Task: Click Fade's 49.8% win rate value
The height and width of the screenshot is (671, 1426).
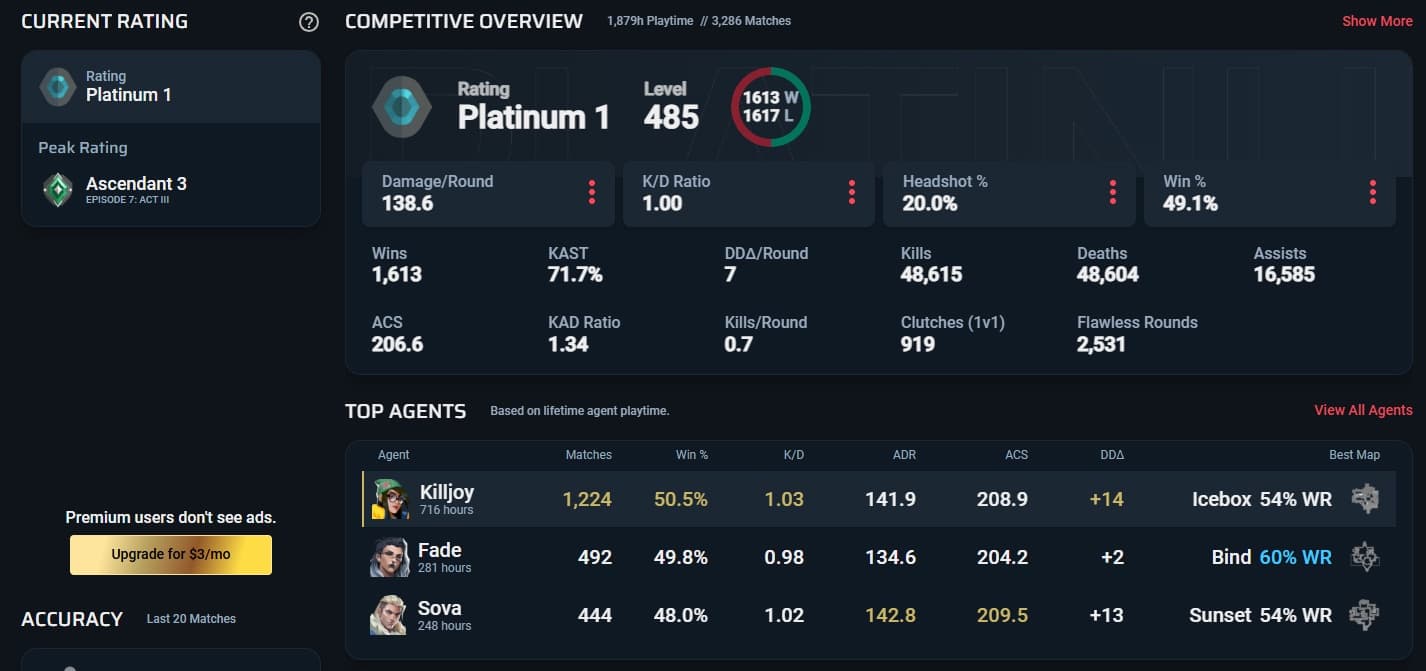Action: [681, 557]
